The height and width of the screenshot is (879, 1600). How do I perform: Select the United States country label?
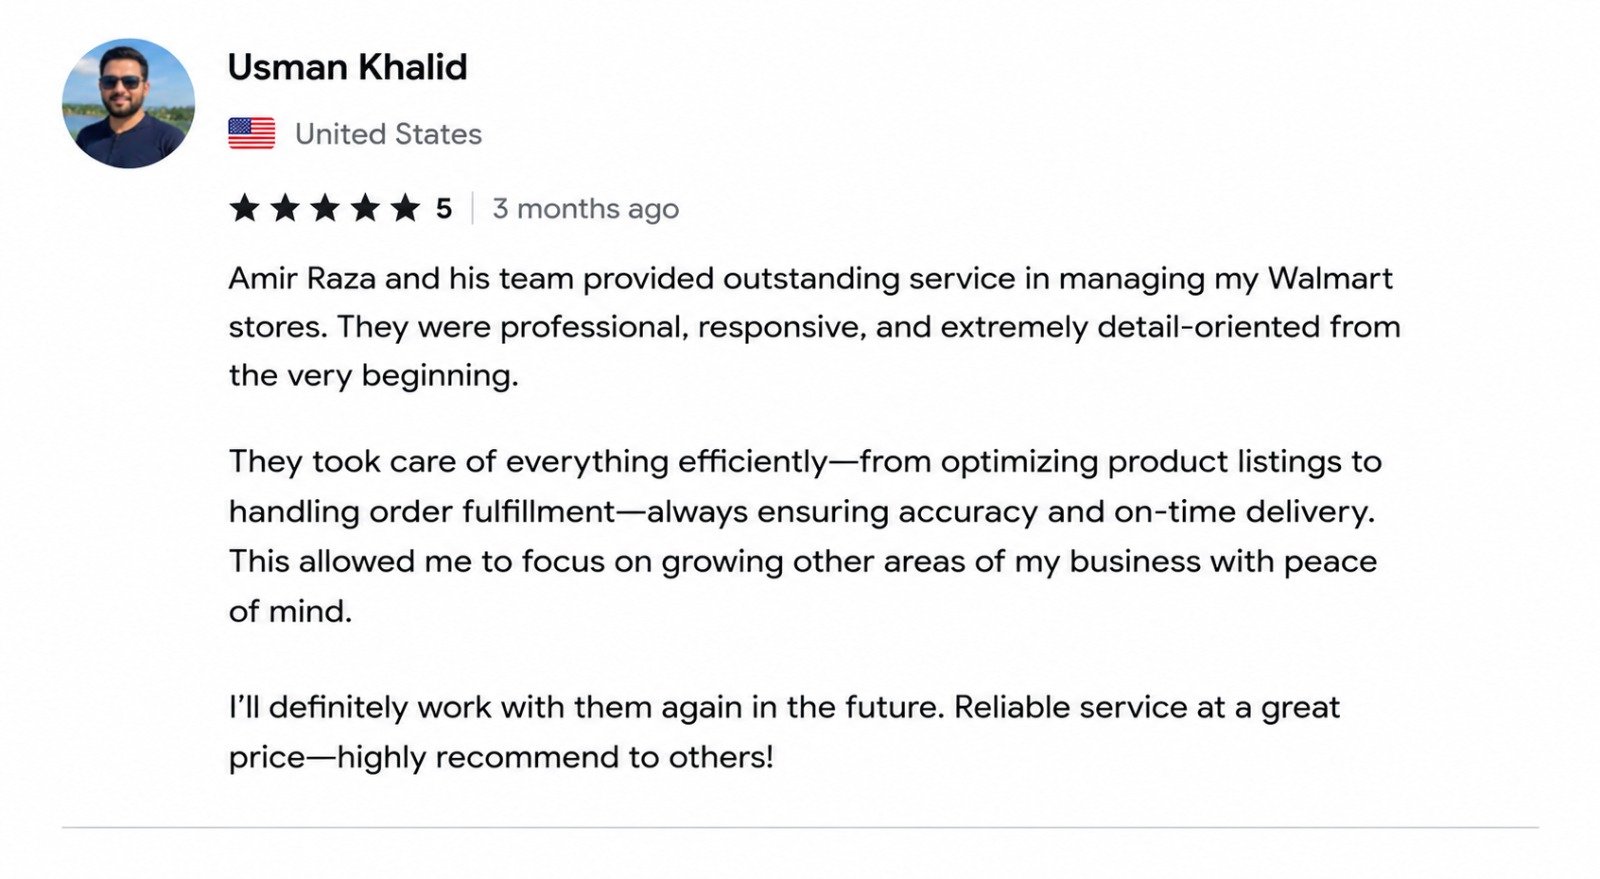coord(388,134)
